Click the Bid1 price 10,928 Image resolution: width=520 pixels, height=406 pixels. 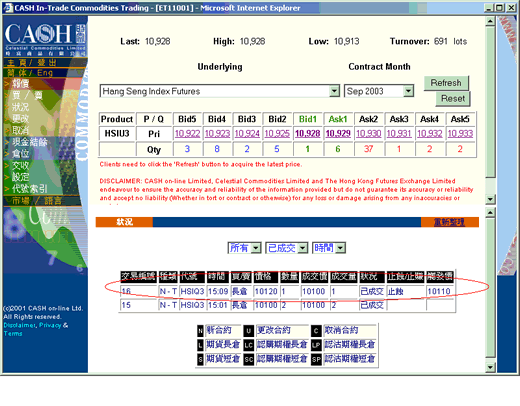(x=308, y=134)
